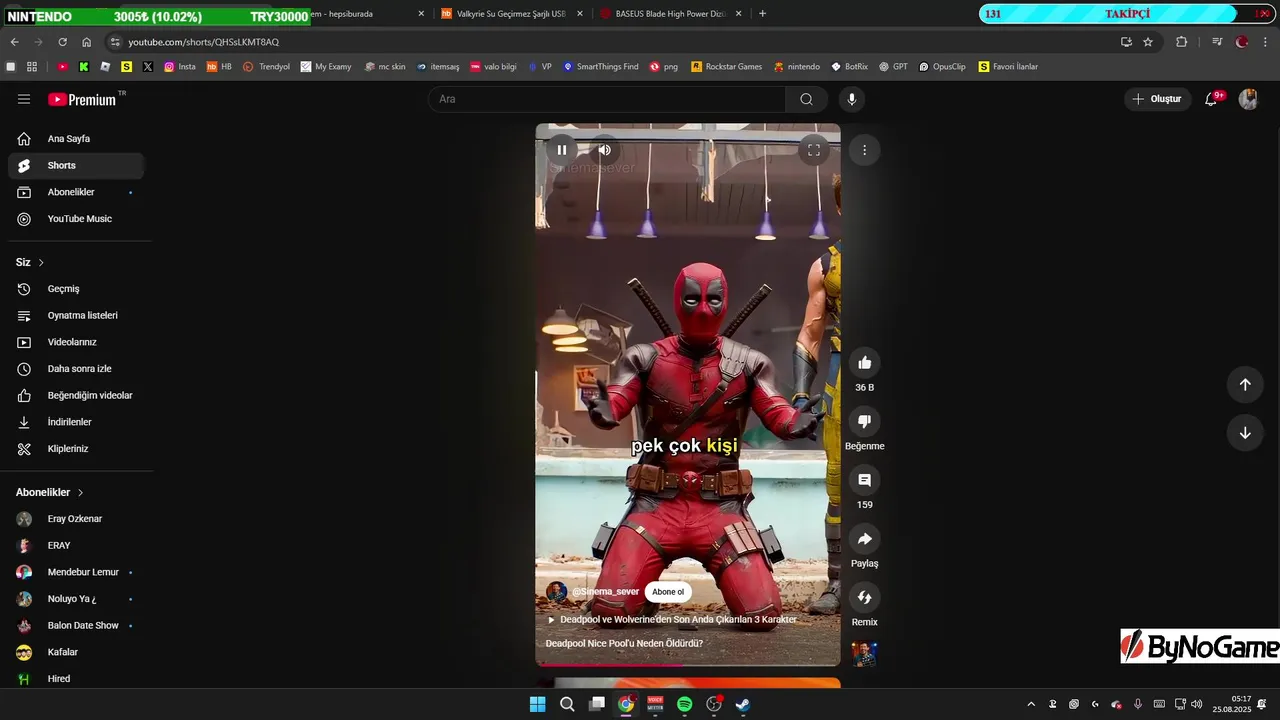Go to previous Short with up arrow
Image resolution: width=1280 pixels, height=720 pixels.
1245,385
